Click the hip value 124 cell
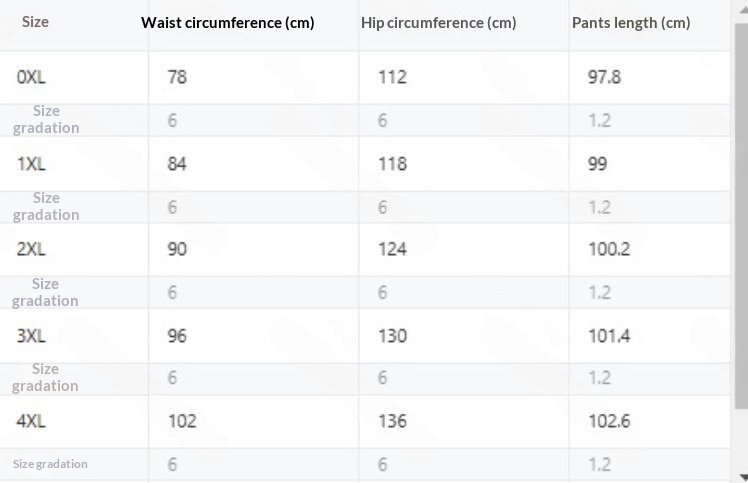The width and height of the screenshot is (748, 483). (392, 249)
